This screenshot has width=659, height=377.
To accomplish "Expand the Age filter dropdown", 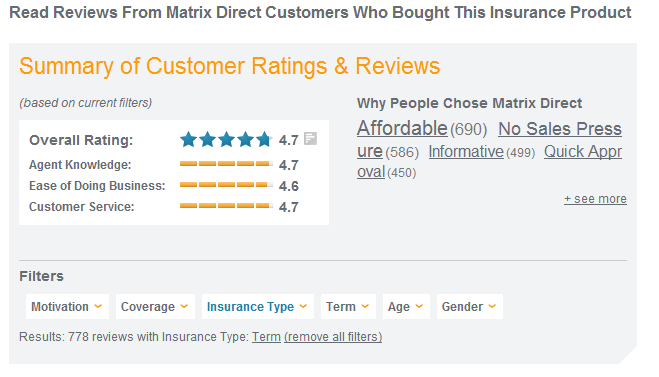I will pyautogui.click(x=406, y=307).
